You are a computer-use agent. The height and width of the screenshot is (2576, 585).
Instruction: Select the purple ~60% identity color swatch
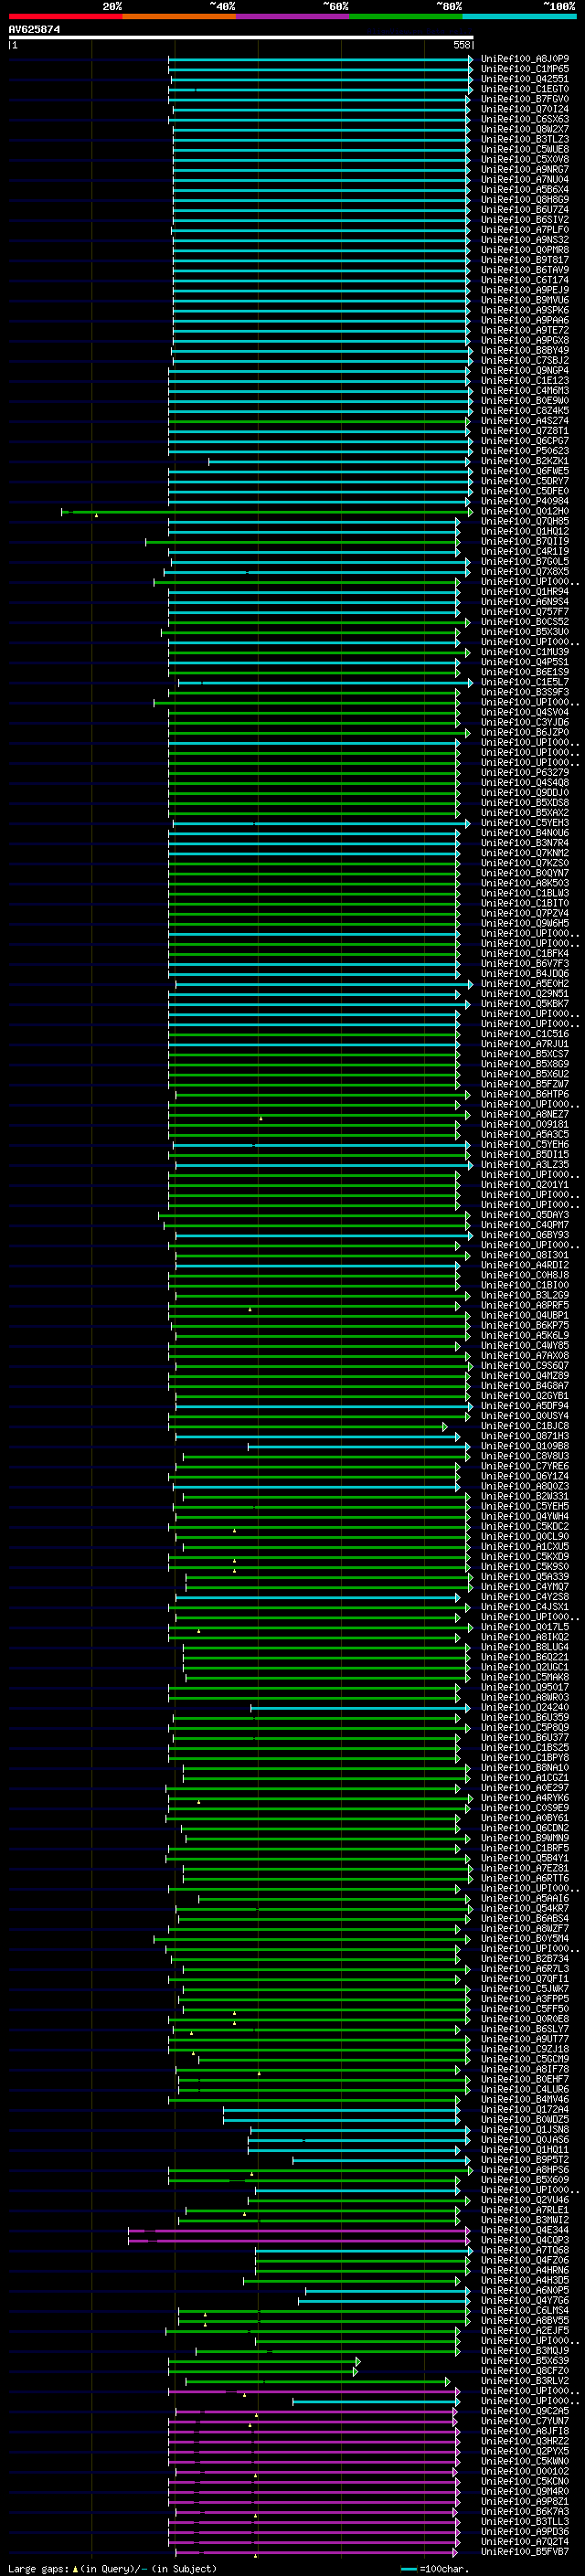[x=293, y=16]
